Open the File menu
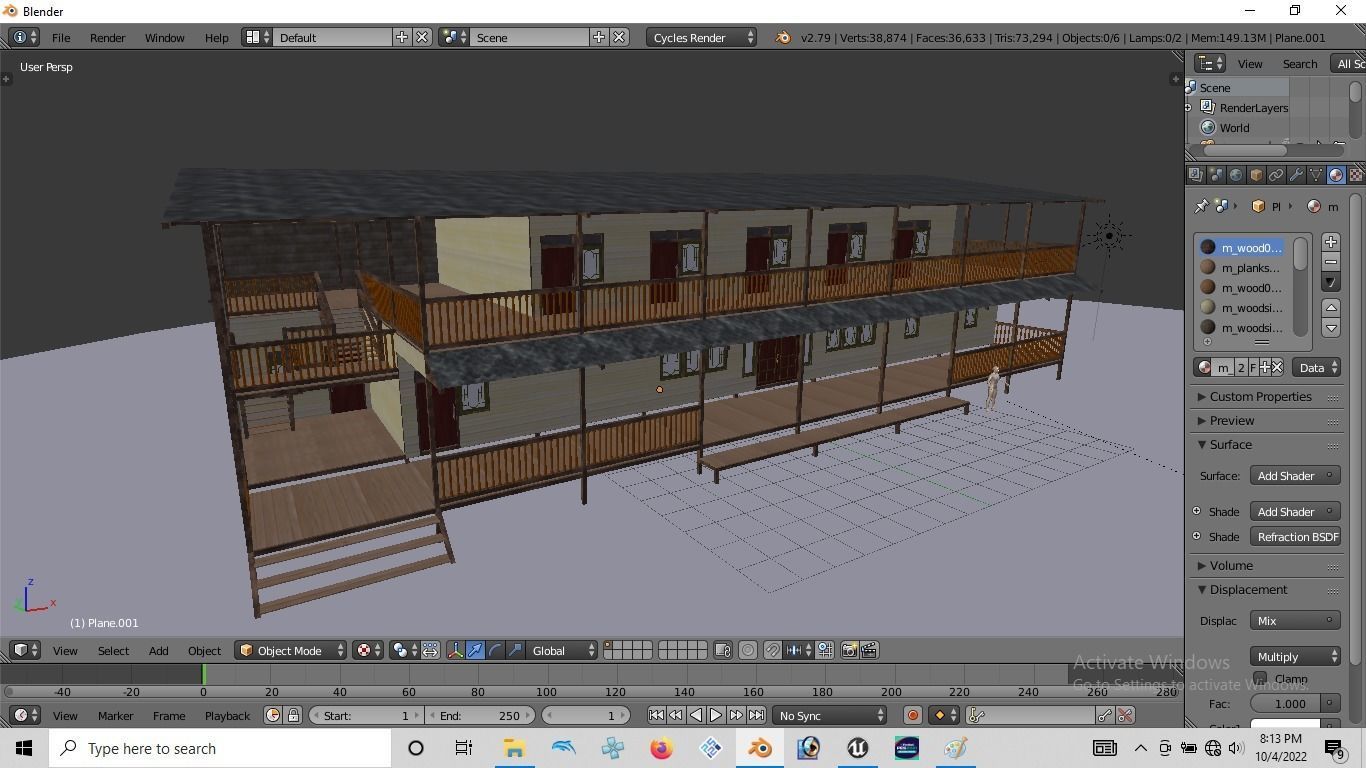Image resolution: width=1366 pixels, height=768 pixels. [x=61, y=37]
